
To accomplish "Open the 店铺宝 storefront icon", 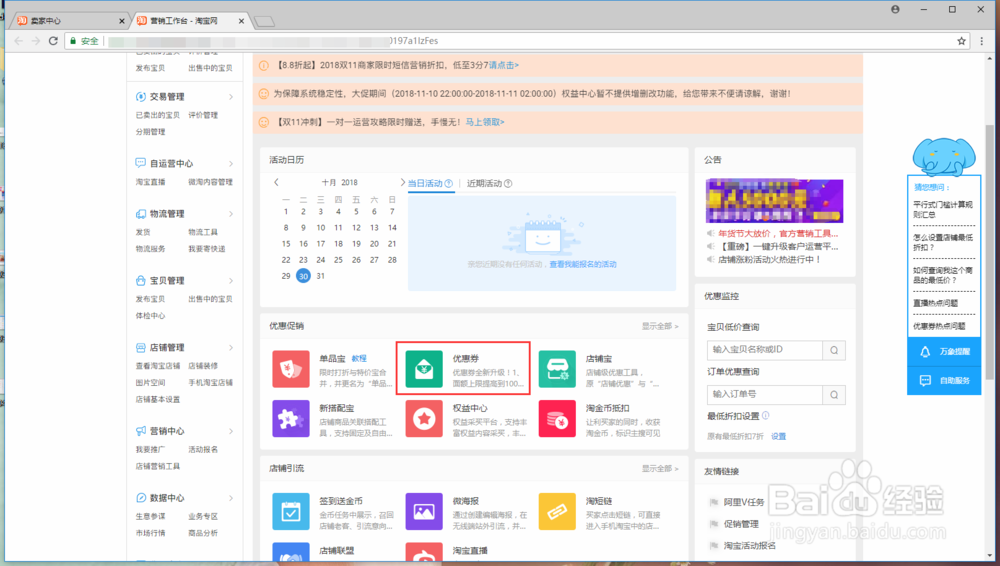I will click(x=557, y=369).
